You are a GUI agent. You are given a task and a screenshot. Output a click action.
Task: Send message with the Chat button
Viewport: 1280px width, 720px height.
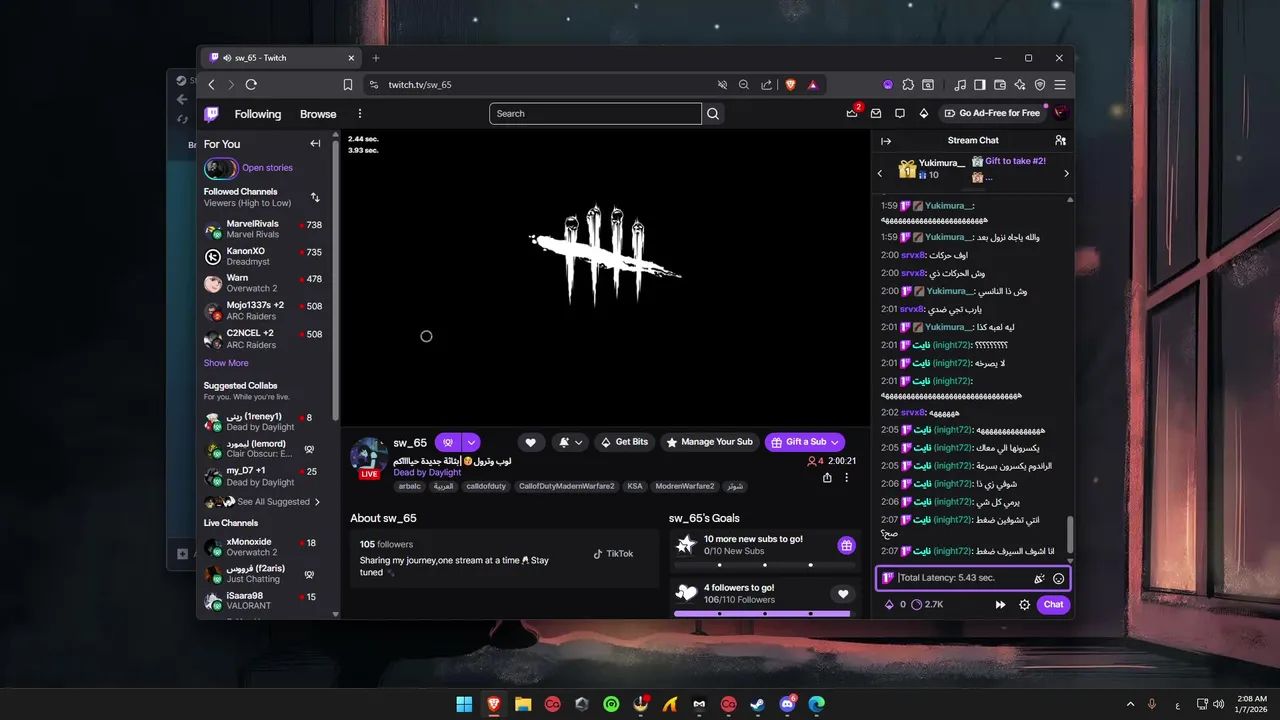pos(1054,604)
